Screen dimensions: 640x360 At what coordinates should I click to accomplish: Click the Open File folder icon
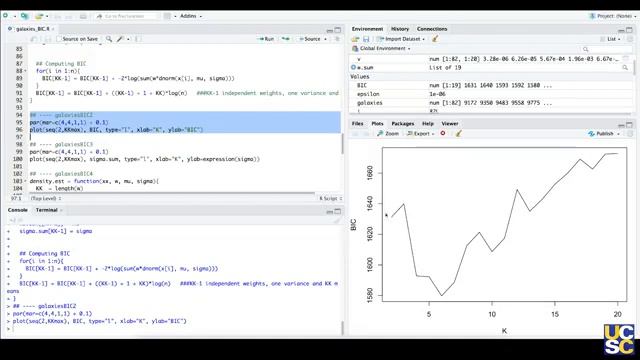[39, 16]
